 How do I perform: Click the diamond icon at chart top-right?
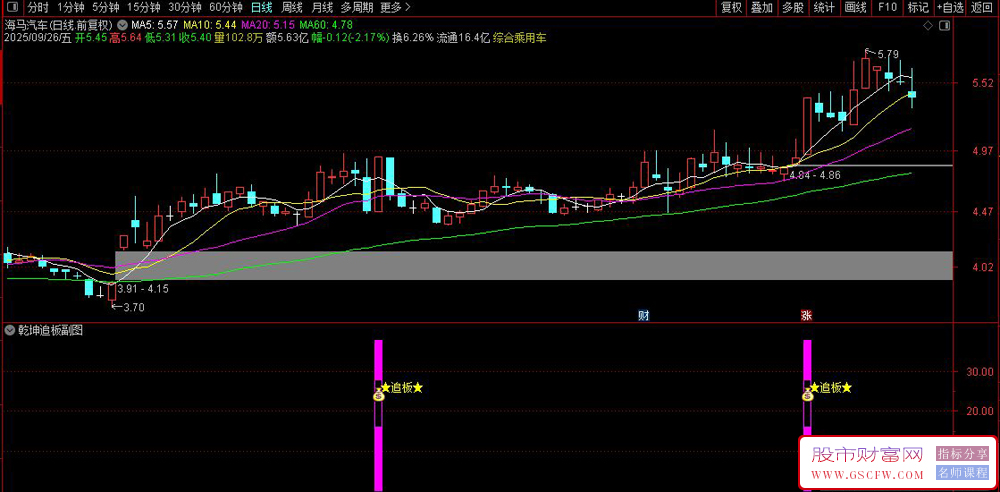pyautogui.click(x=929, y=26)
